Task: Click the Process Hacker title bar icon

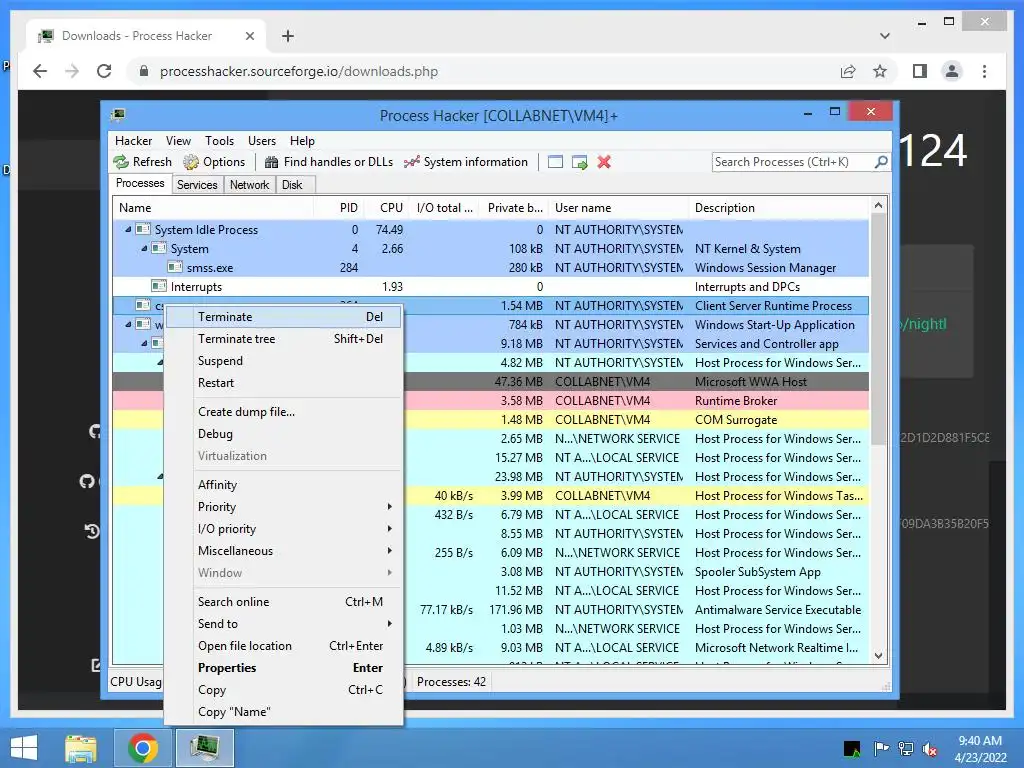Action: [118, 116]
